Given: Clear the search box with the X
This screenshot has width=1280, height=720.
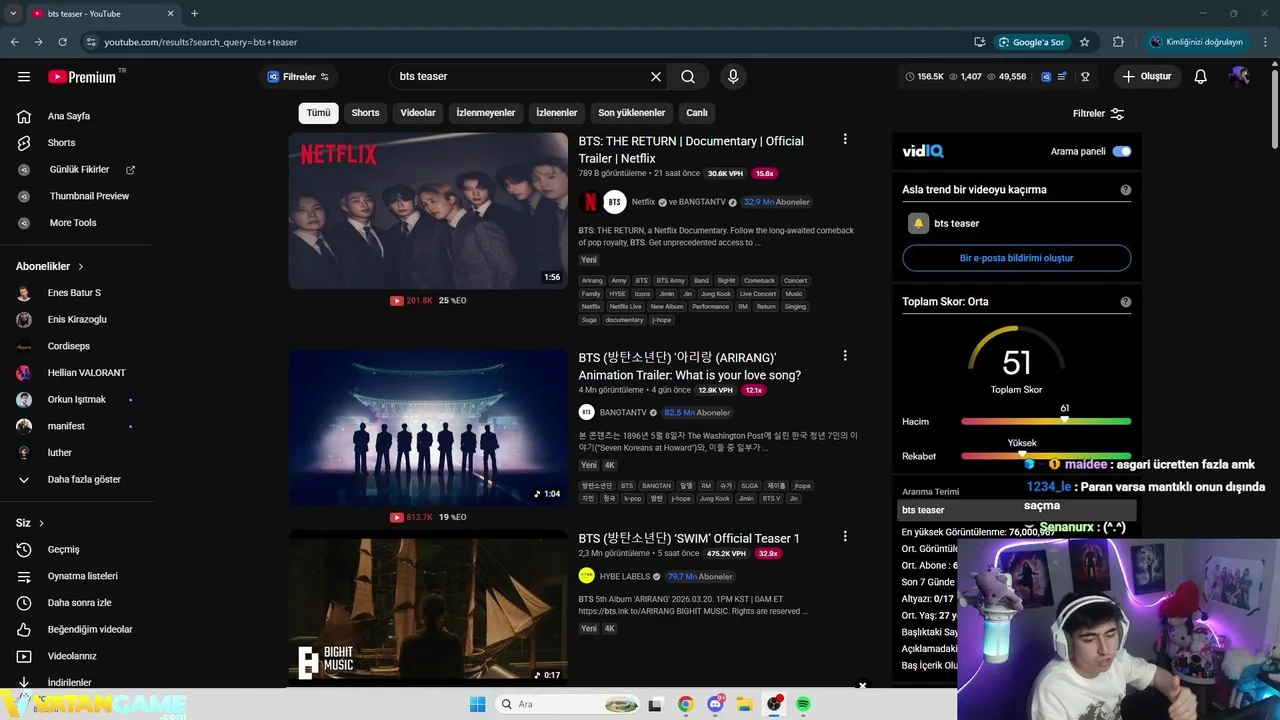Looking at the screenshot, I should [x=656, y=76].
